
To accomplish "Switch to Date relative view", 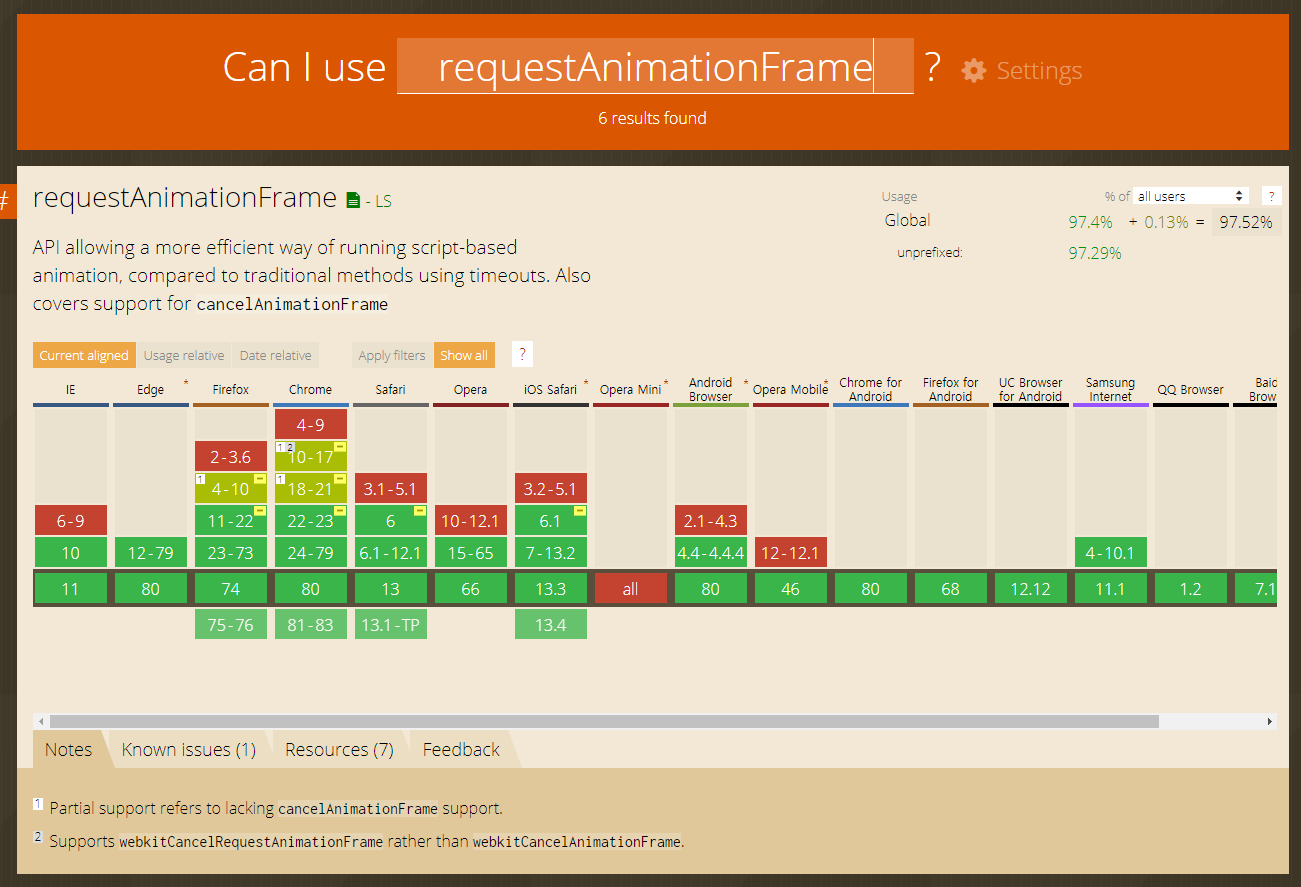I will 275,355.
